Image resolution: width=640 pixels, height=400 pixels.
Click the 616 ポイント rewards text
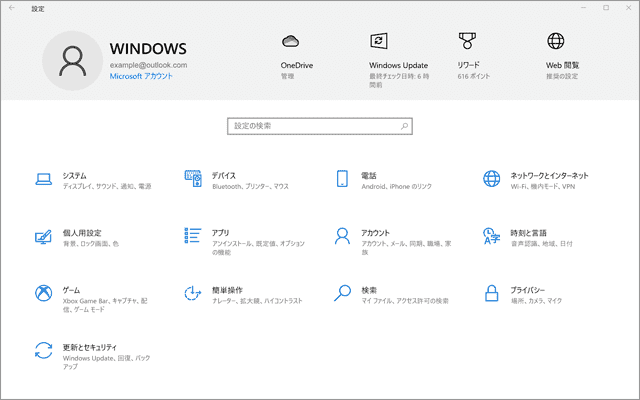point(473,76)
